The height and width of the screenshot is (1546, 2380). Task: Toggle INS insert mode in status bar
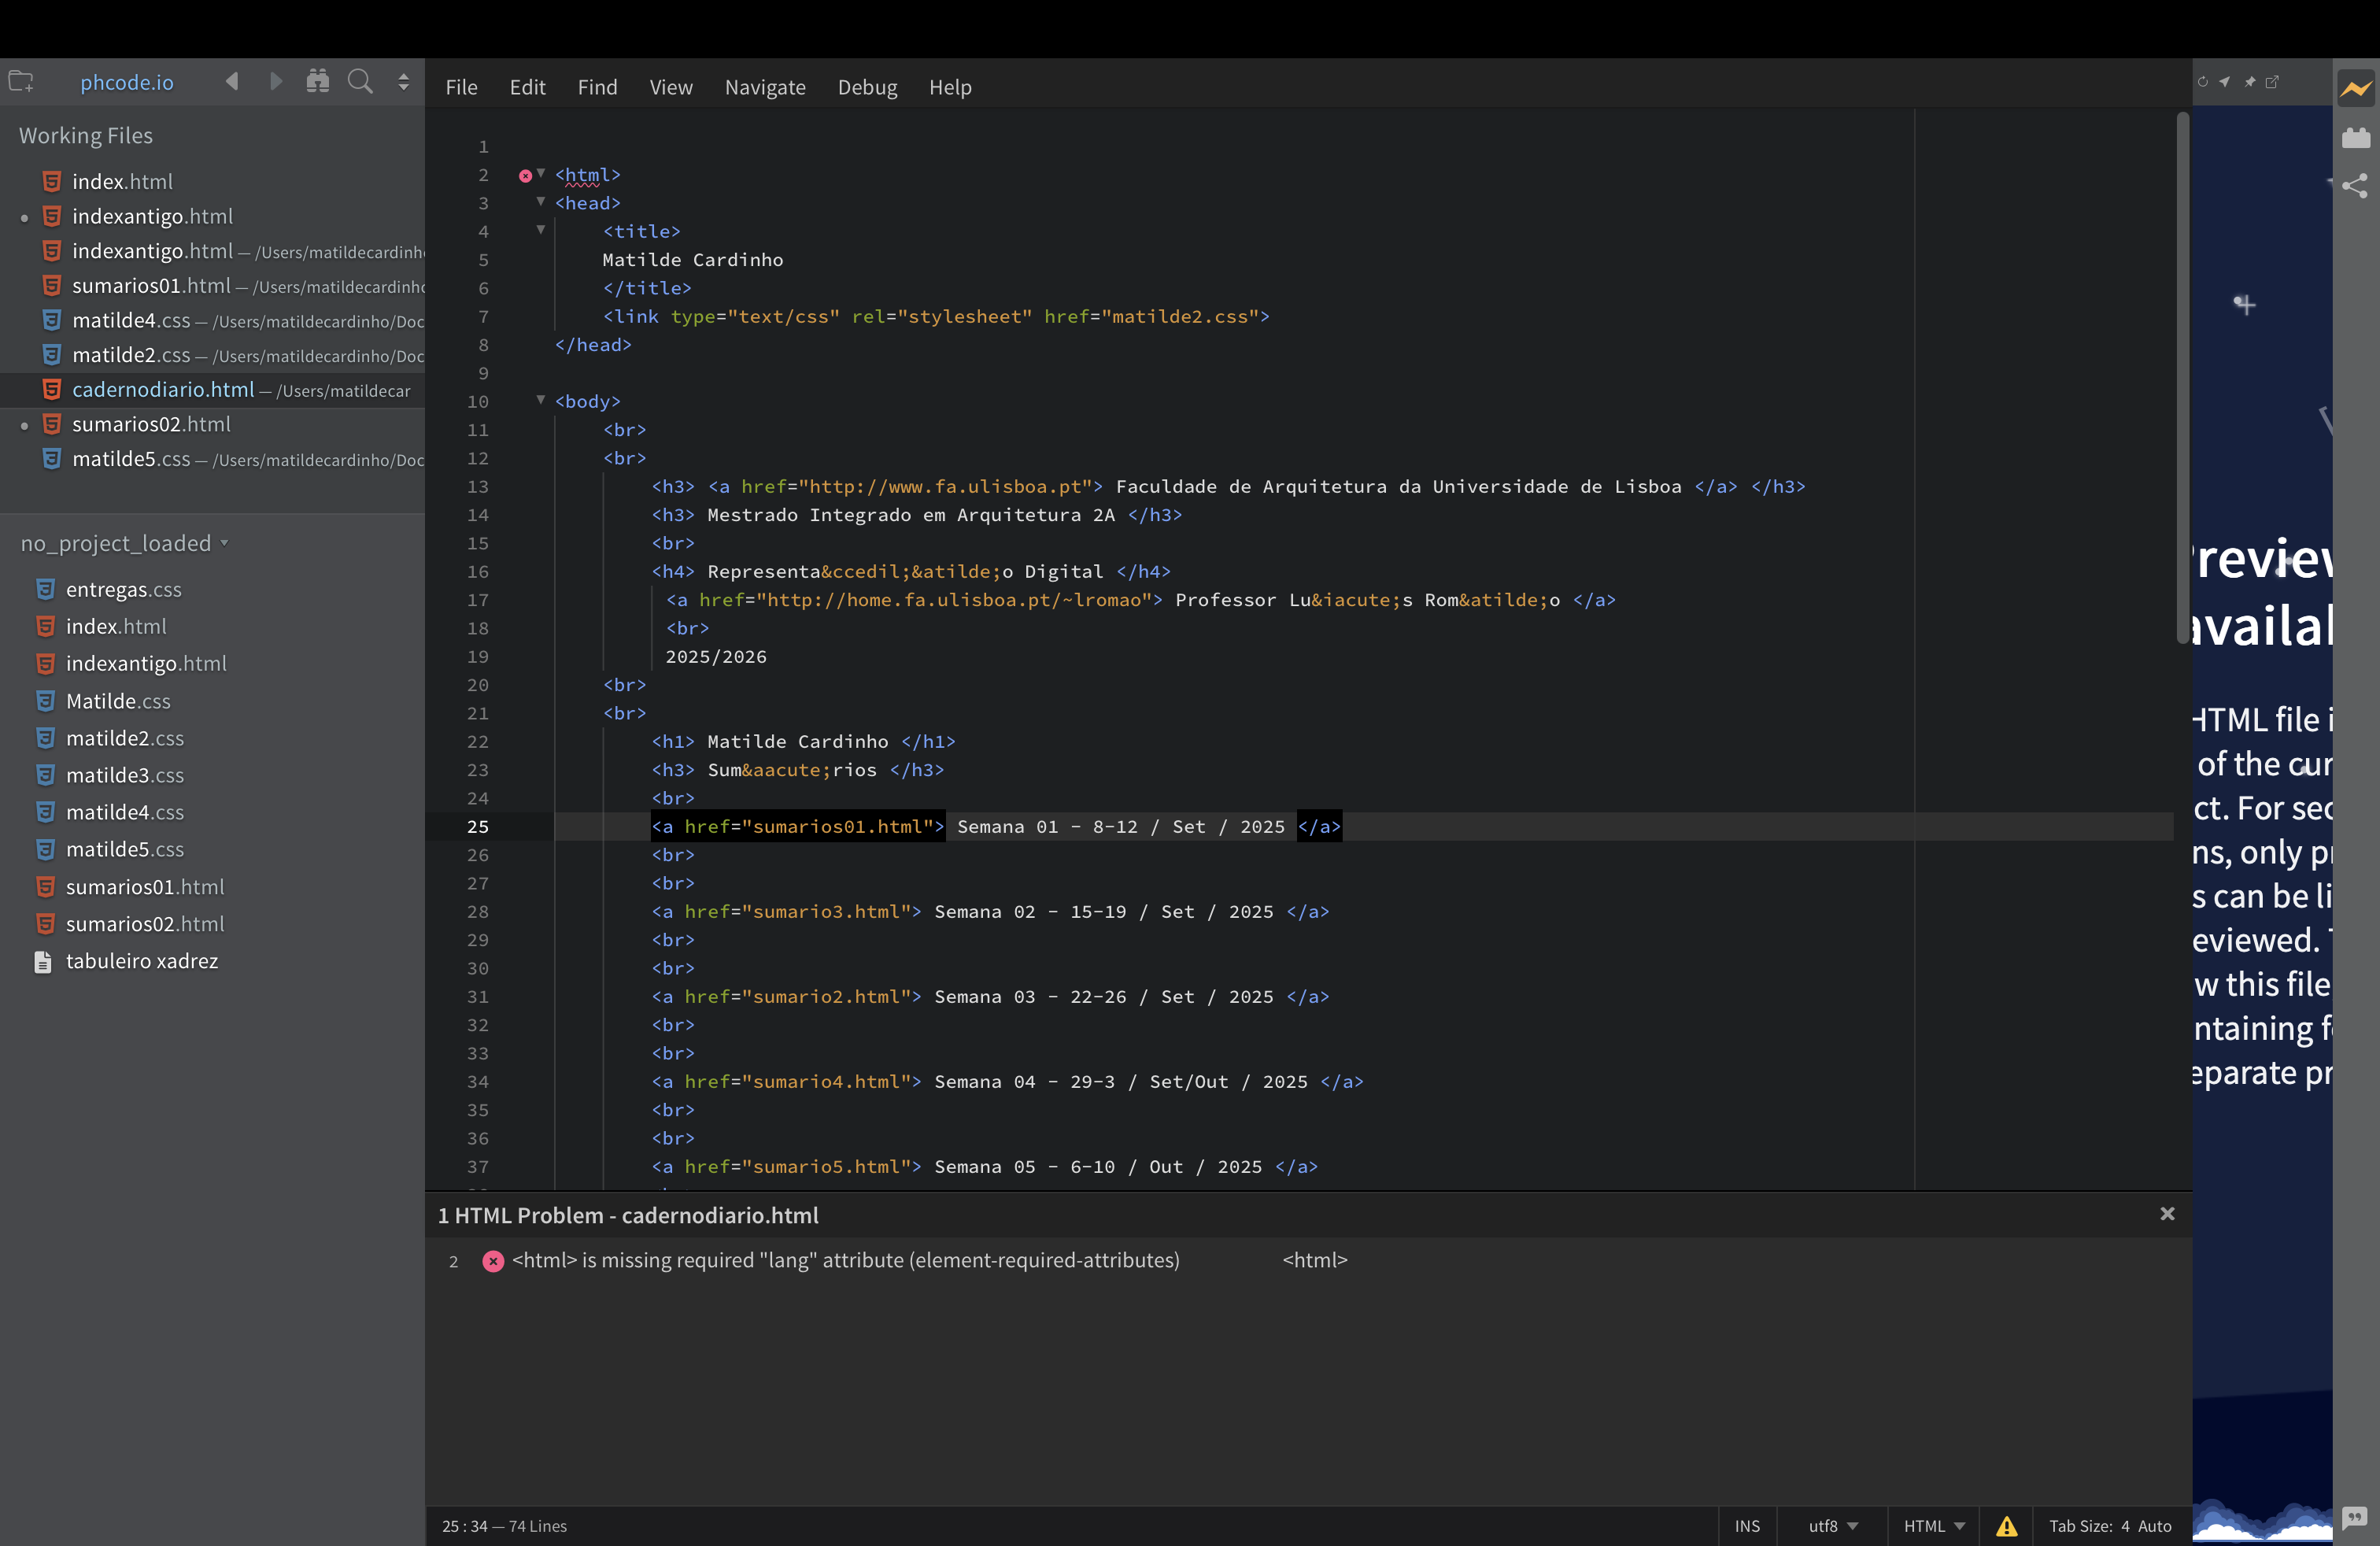[1747, 1526]
